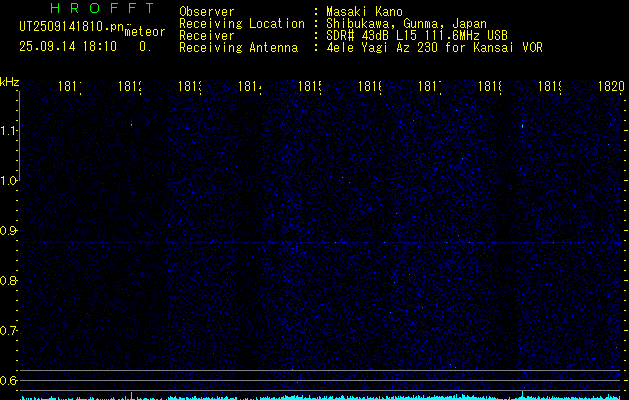Click the observer name Masaki Kano

point(364,12)
